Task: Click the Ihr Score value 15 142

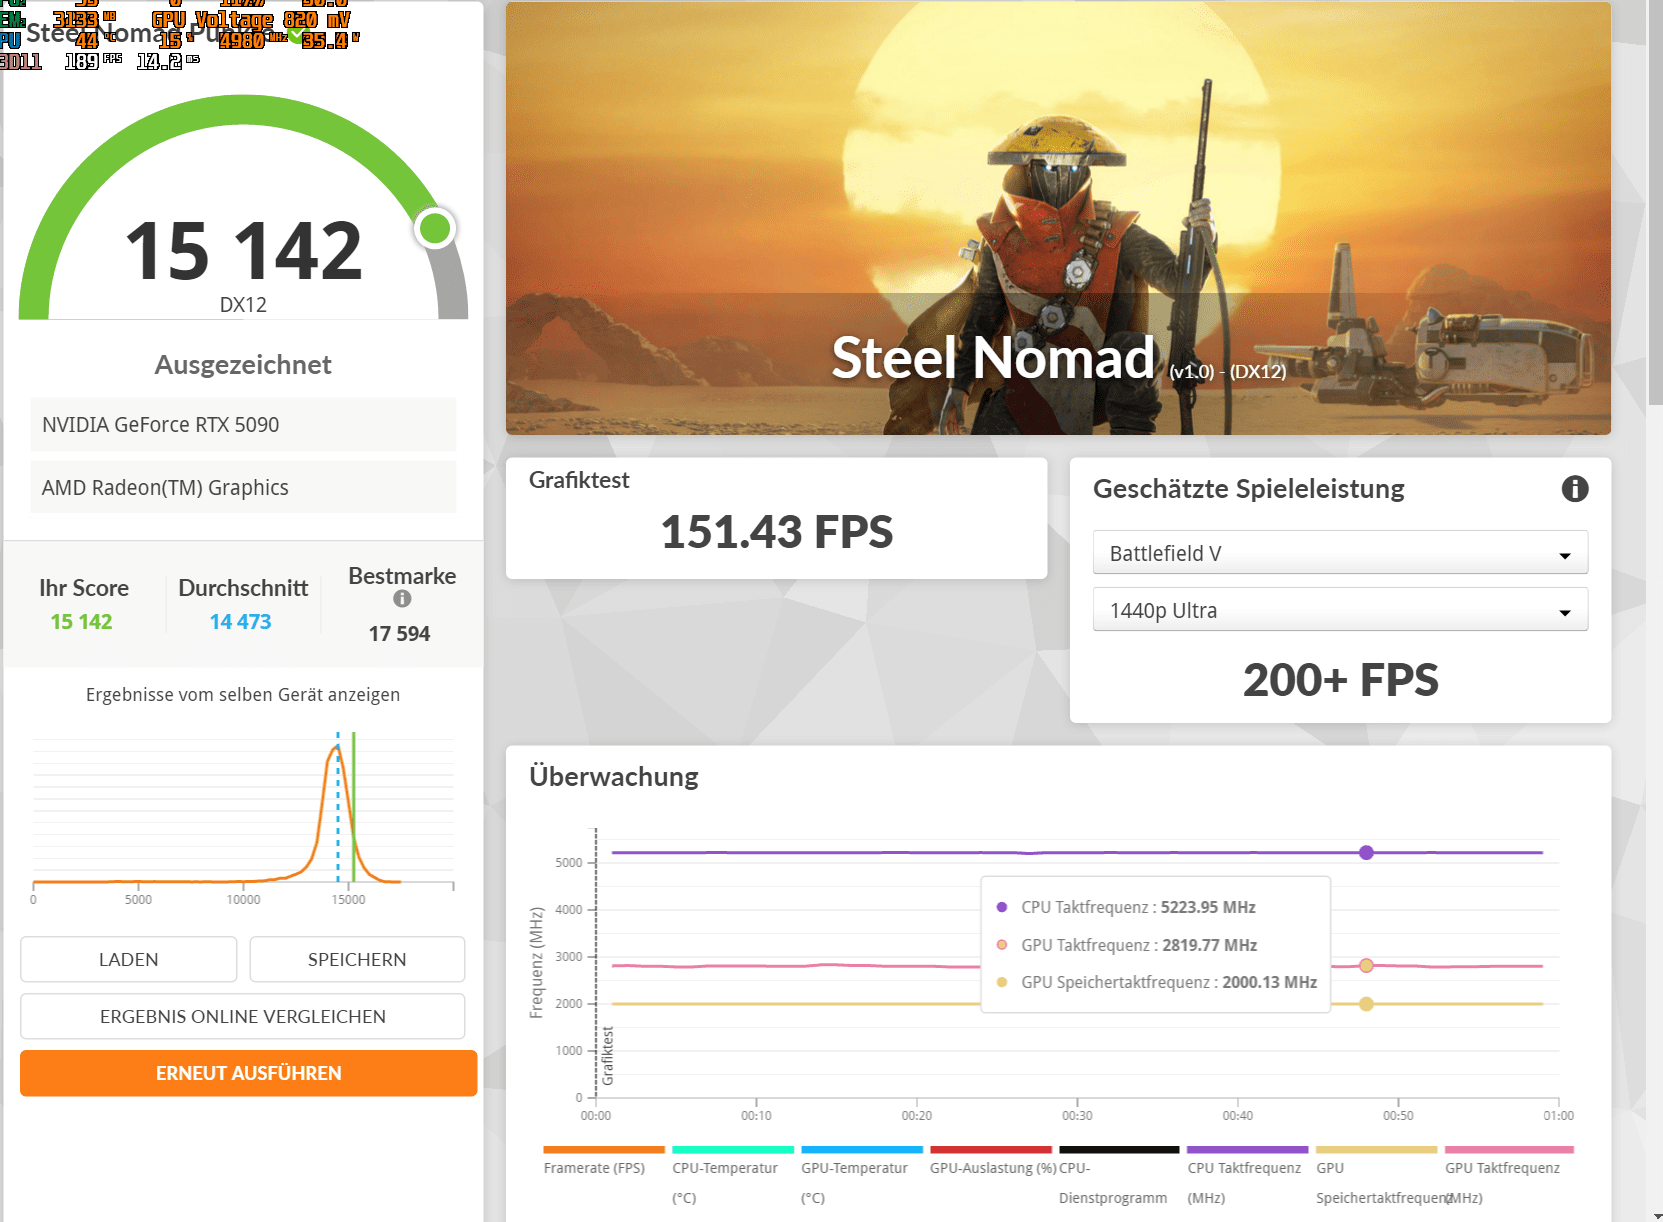Action: (81, 622)
